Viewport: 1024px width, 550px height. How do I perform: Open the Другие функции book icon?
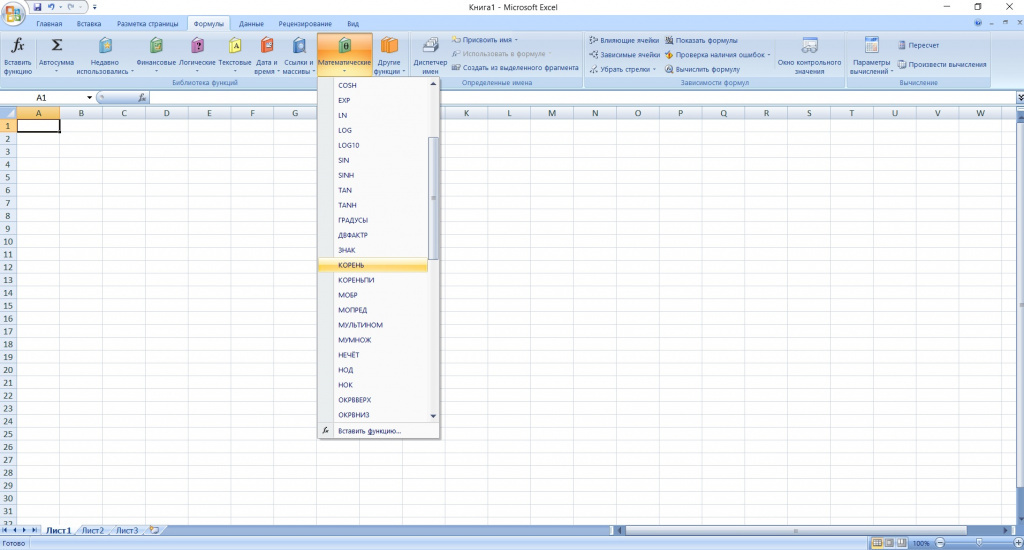pyautogui.click(x=389, y=45)
